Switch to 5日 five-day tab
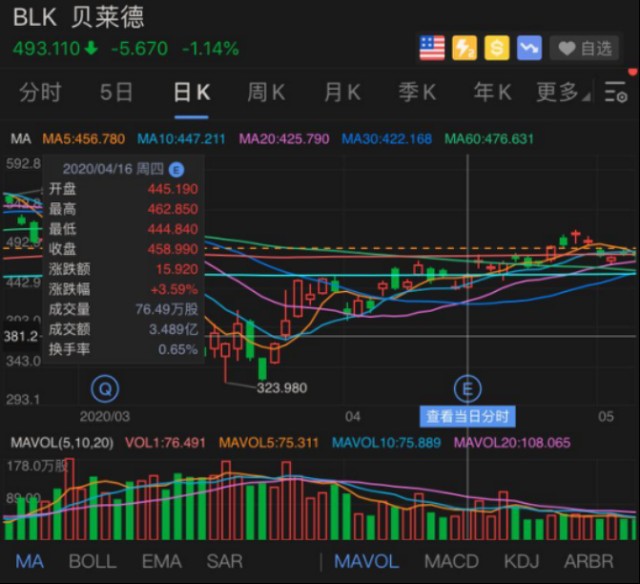 click(116, 92)
